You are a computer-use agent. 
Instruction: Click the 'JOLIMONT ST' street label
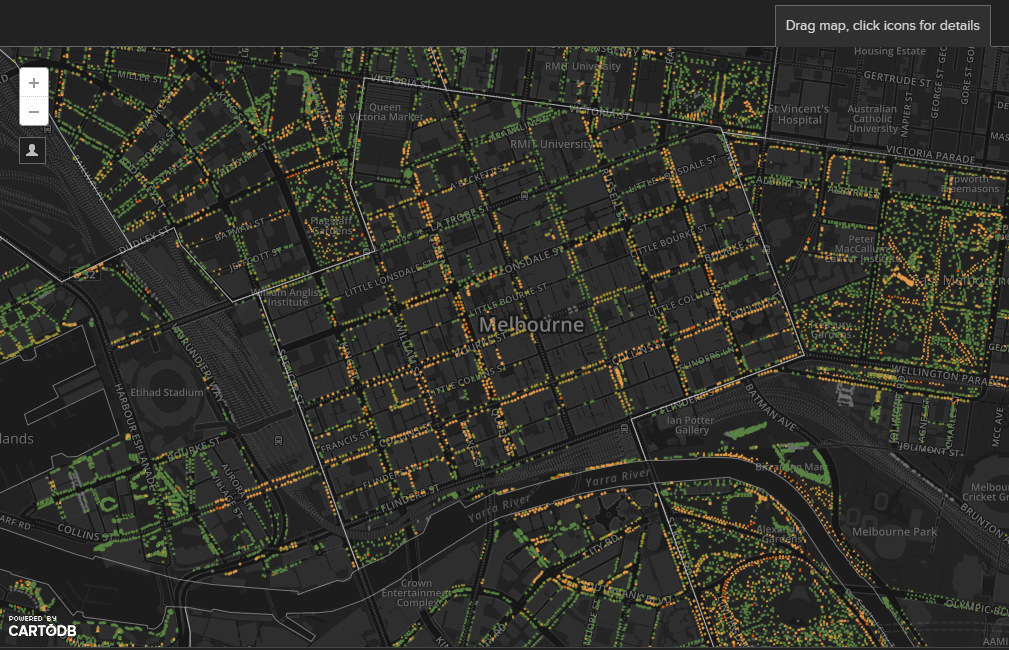pyautogui.click(x=930, y=449)
